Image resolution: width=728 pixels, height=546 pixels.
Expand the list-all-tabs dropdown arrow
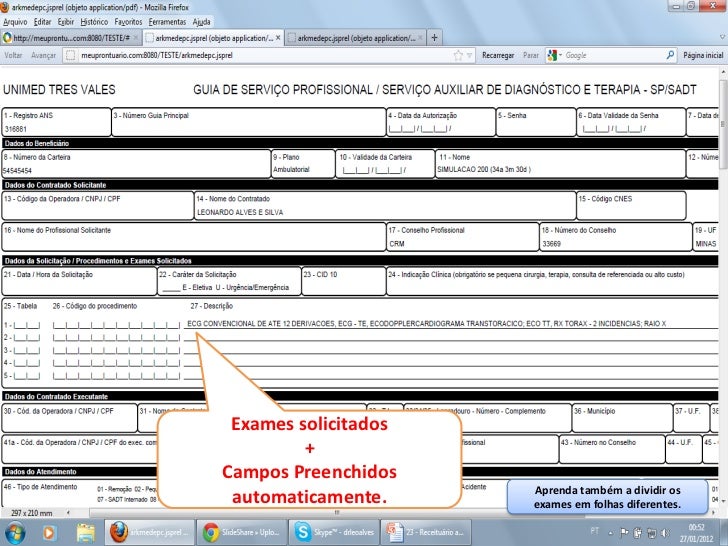pyautogui.click(x=722, y=37)
